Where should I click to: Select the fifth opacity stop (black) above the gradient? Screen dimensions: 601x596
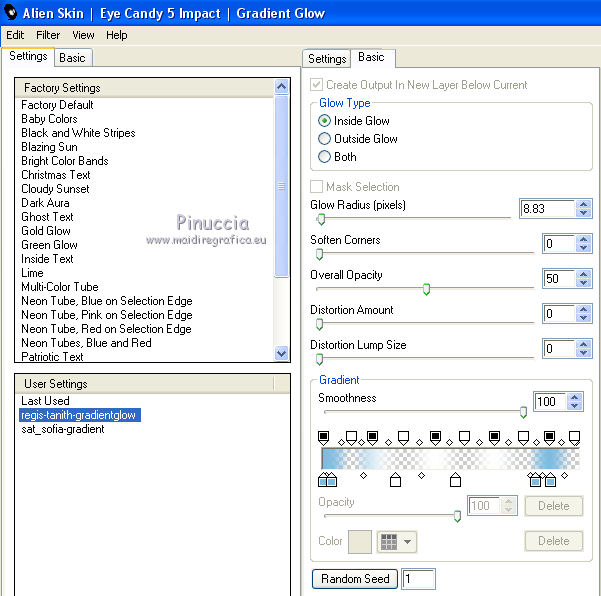point(435,438)
